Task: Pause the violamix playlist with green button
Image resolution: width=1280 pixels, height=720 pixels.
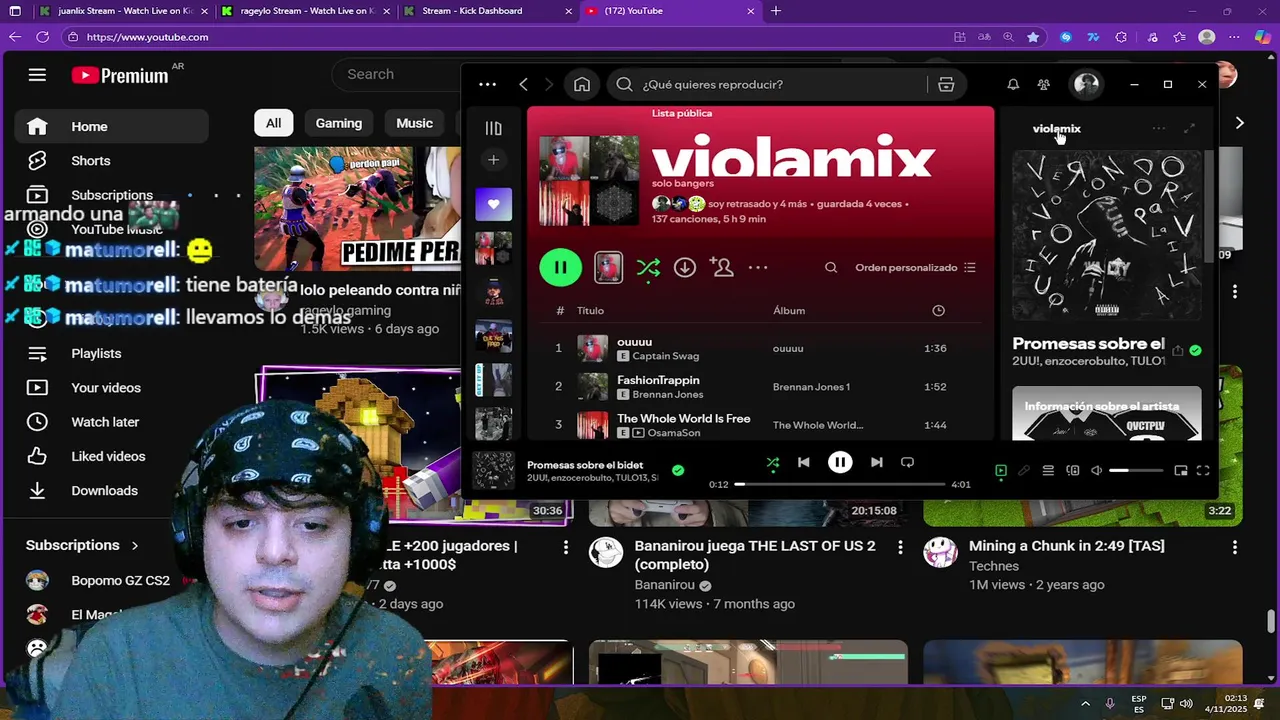Action: [x=560, y=267]
